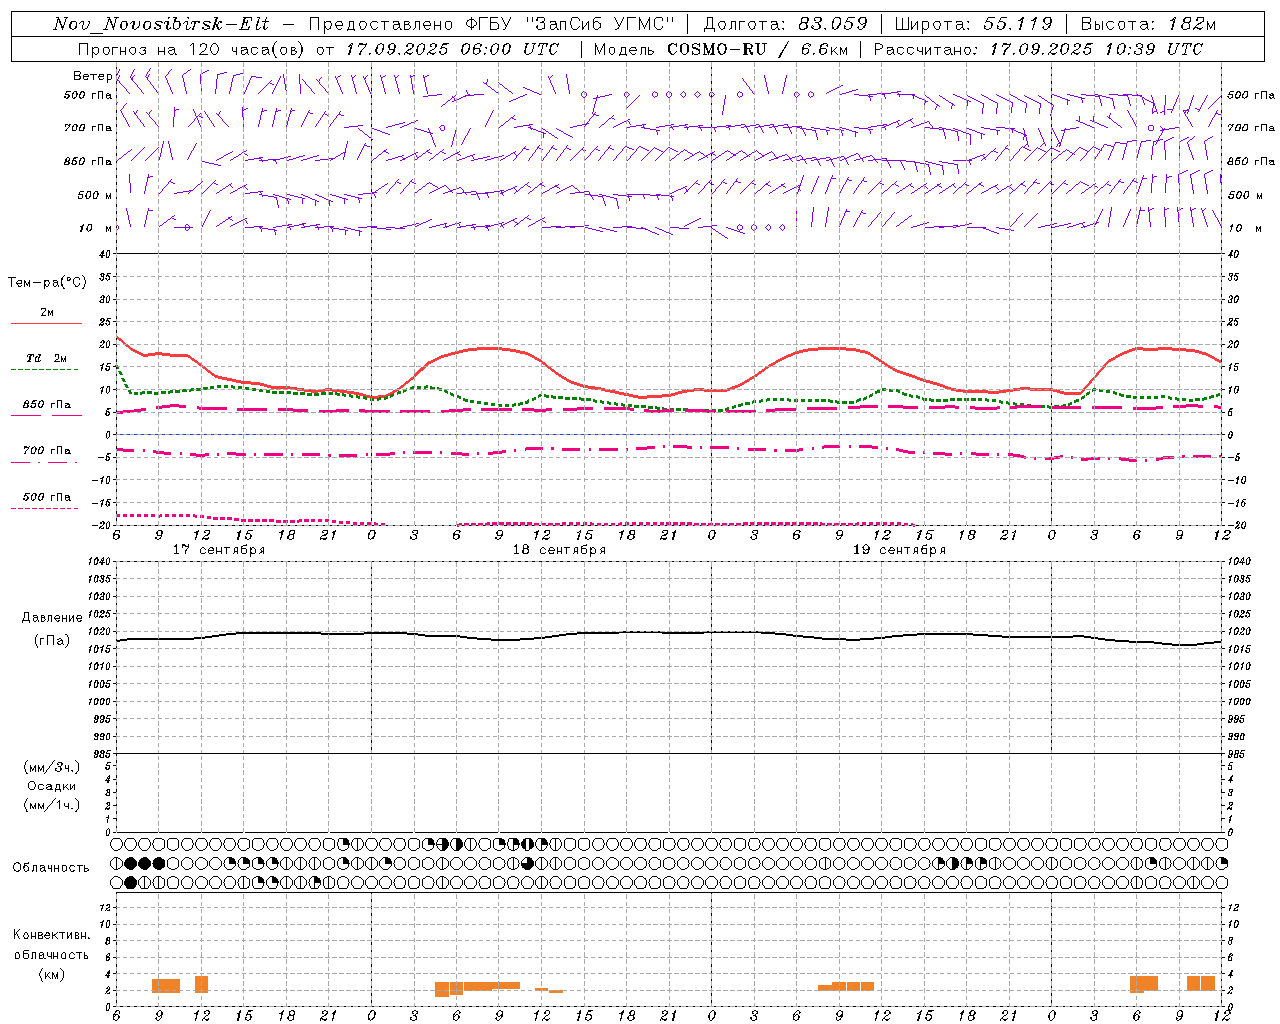Click the station title Nov_Novosibirsk-Elt
Image resolution: width=1280 pixels, height=1024 pixels.
(x=160, y=24)
